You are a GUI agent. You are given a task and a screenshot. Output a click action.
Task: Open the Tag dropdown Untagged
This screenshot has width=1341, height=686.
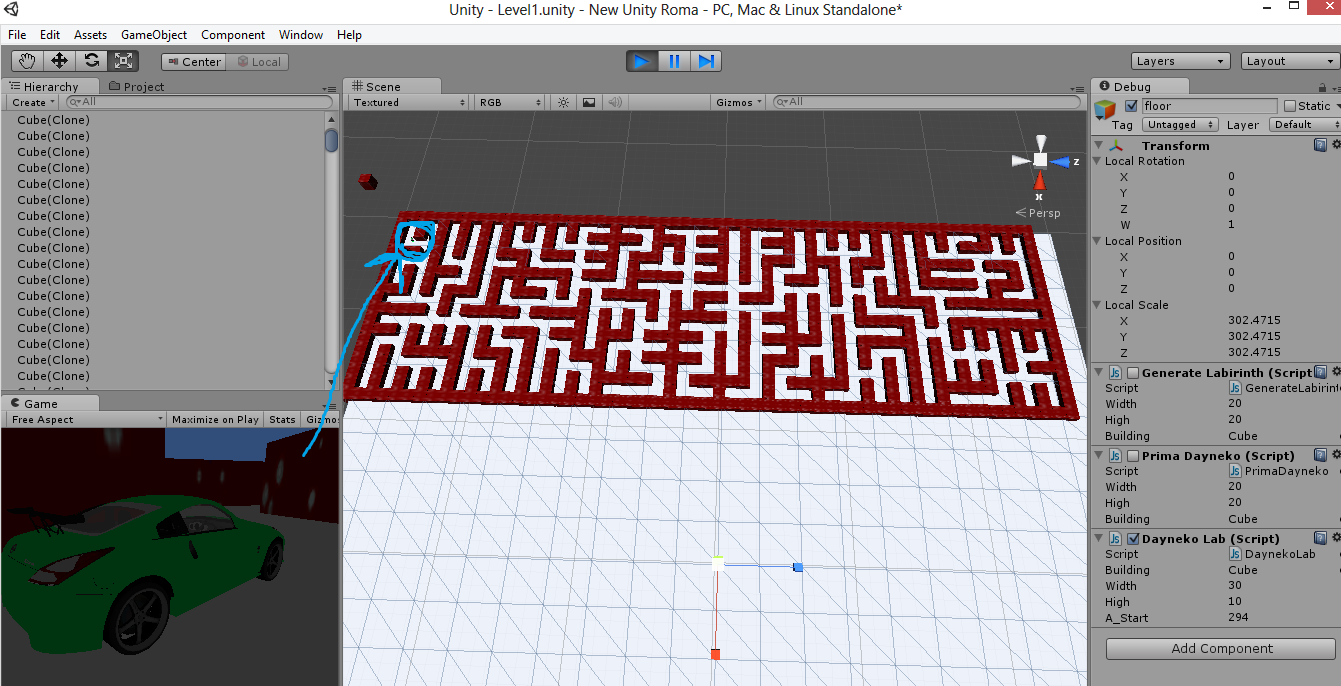click(1180, 125)
